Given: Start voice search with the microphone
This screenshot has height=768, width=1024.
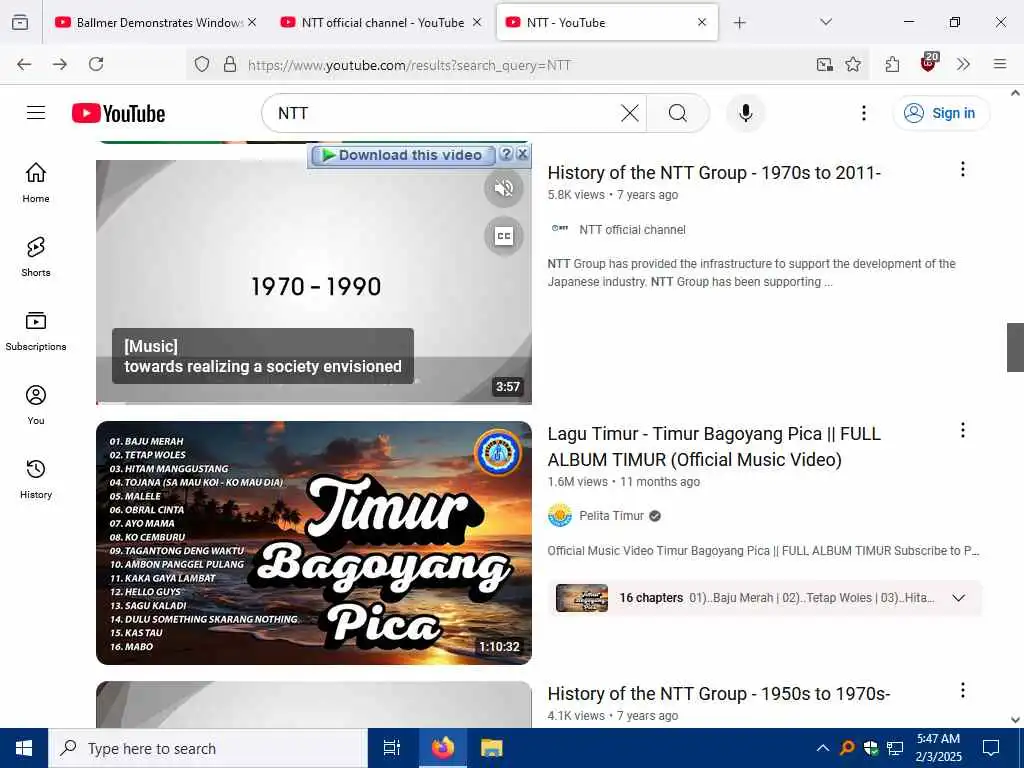Looking at the screenshot, I should [745, 113].
